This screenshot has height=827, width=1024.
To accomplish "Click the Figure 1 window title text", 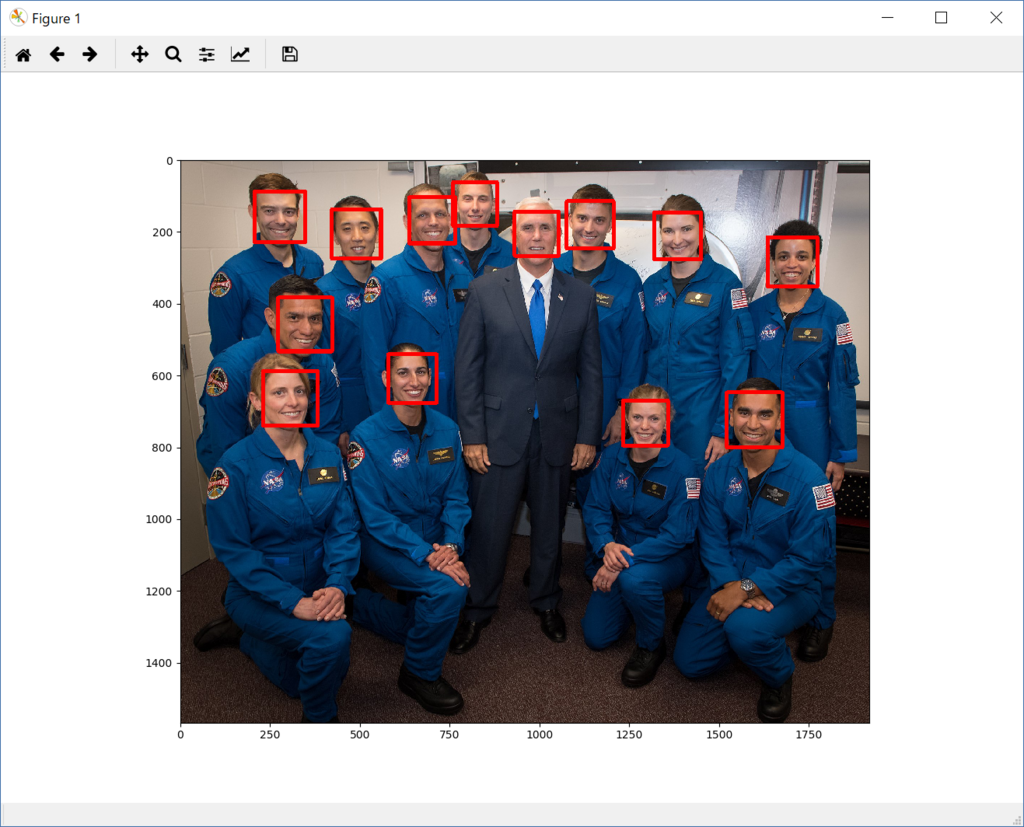I will (56, 18).
